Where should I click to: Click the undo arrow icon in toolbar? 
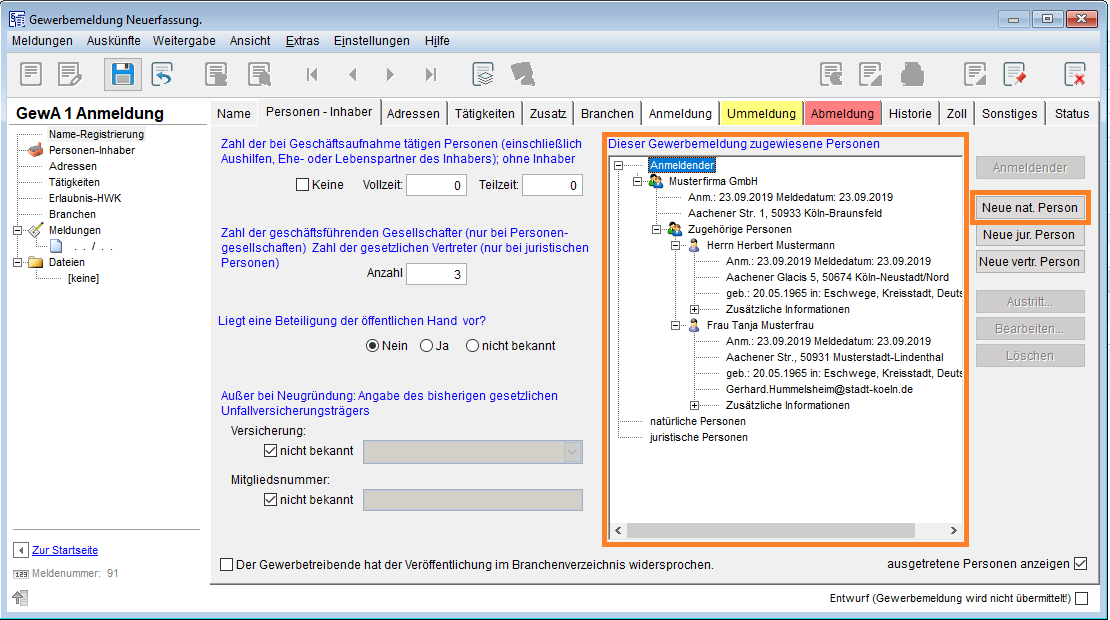pyautogui.click(x=163, y=74)
